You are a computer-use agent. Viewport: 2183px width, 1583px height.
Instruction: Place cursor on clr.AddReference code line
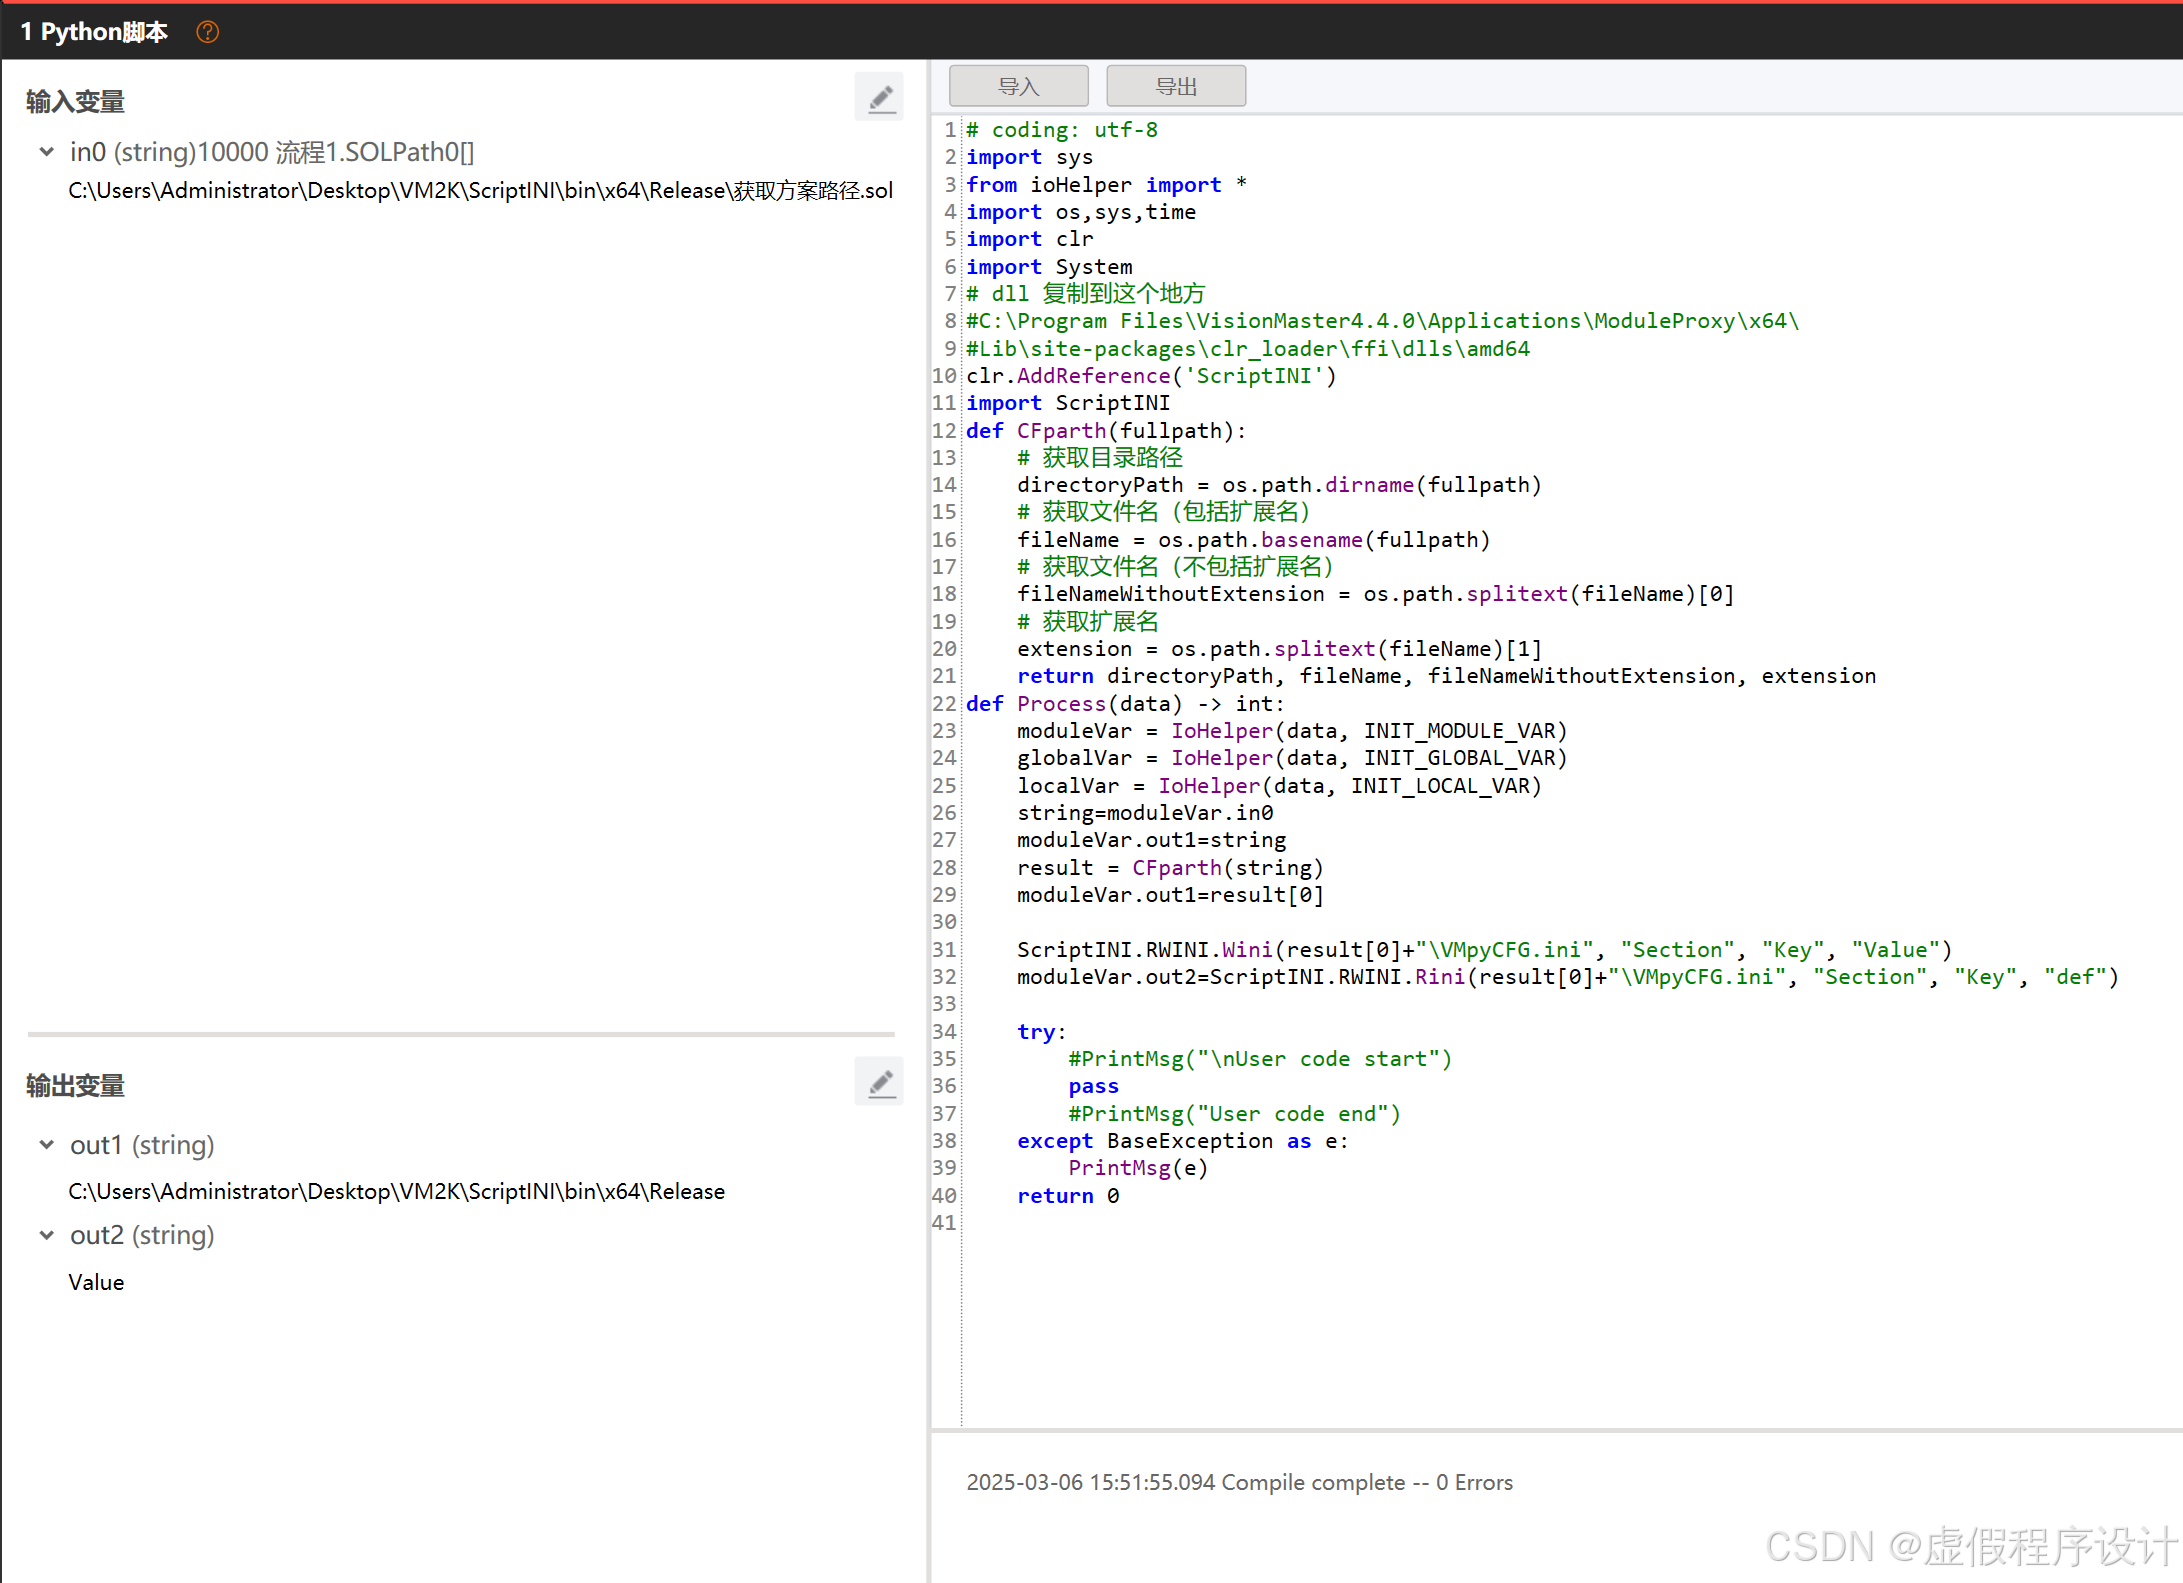tap(1150, 376)
